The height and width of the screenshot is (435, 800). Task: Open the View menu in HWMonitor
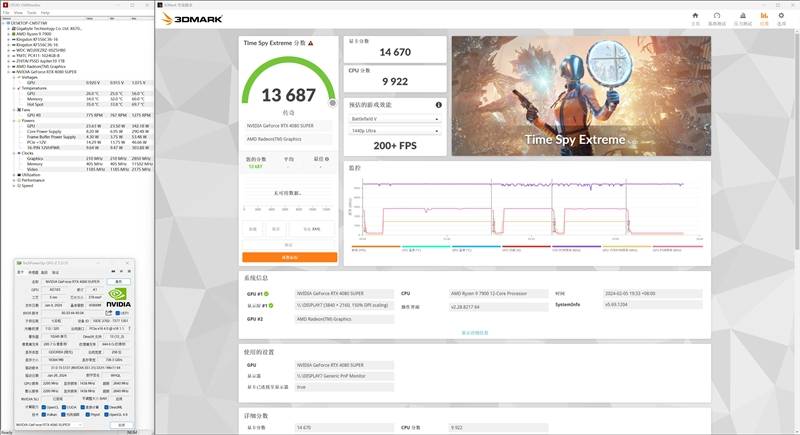[18, 13]
